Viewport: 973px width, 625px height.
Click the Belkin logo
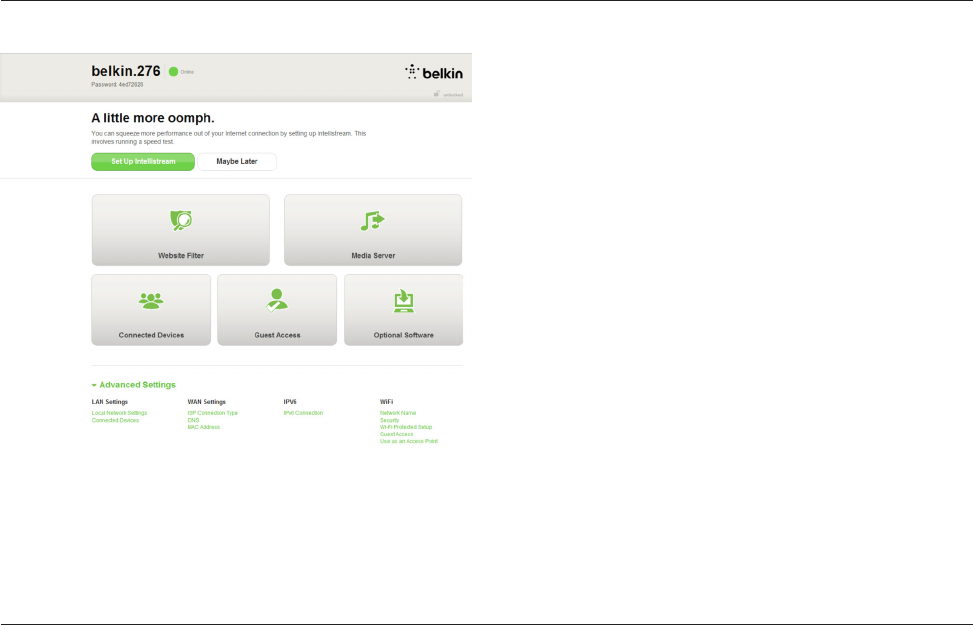(x=434, y=72)
